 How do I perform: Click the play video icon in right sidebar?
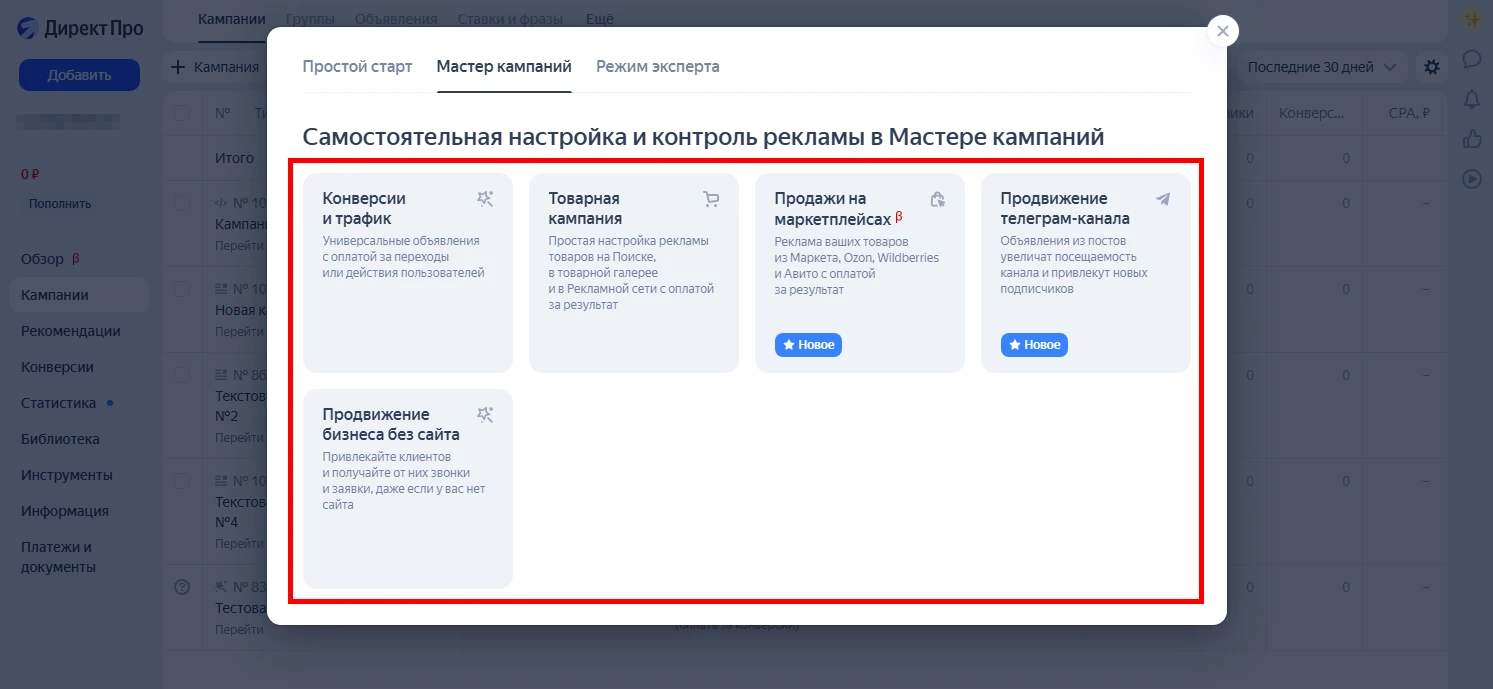1472,179
